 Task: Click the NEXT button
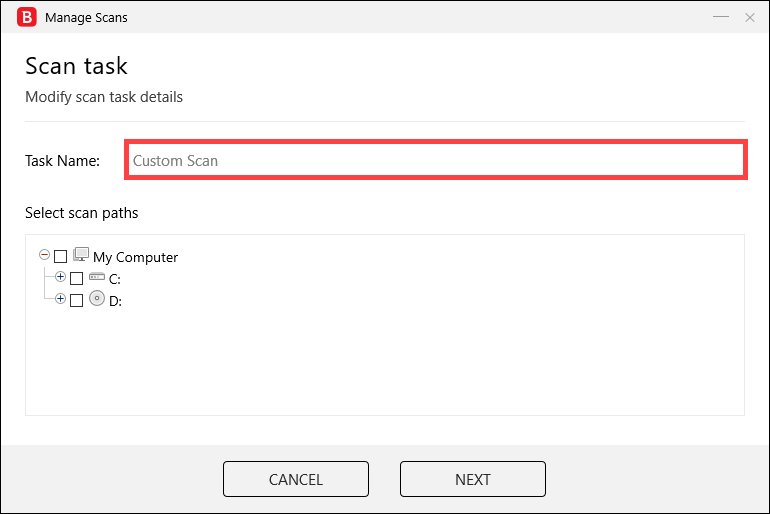point(472,479)
